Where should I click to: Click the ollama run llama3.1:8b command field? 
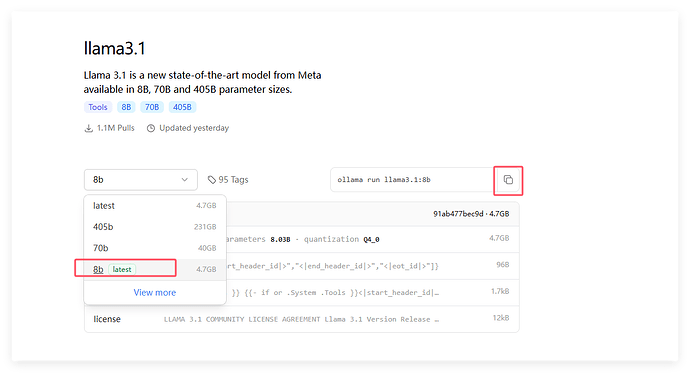pyautogui.click(x=412, y=180)
